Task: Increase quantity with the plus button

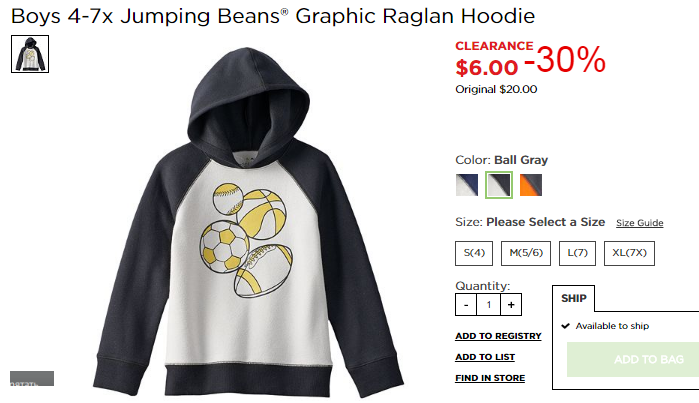Action: click(511, 305)
